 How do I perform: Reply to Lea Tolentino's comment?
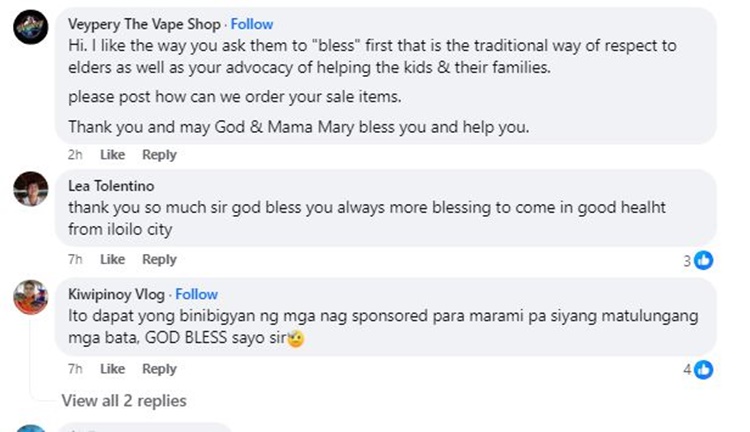(159, 259)
